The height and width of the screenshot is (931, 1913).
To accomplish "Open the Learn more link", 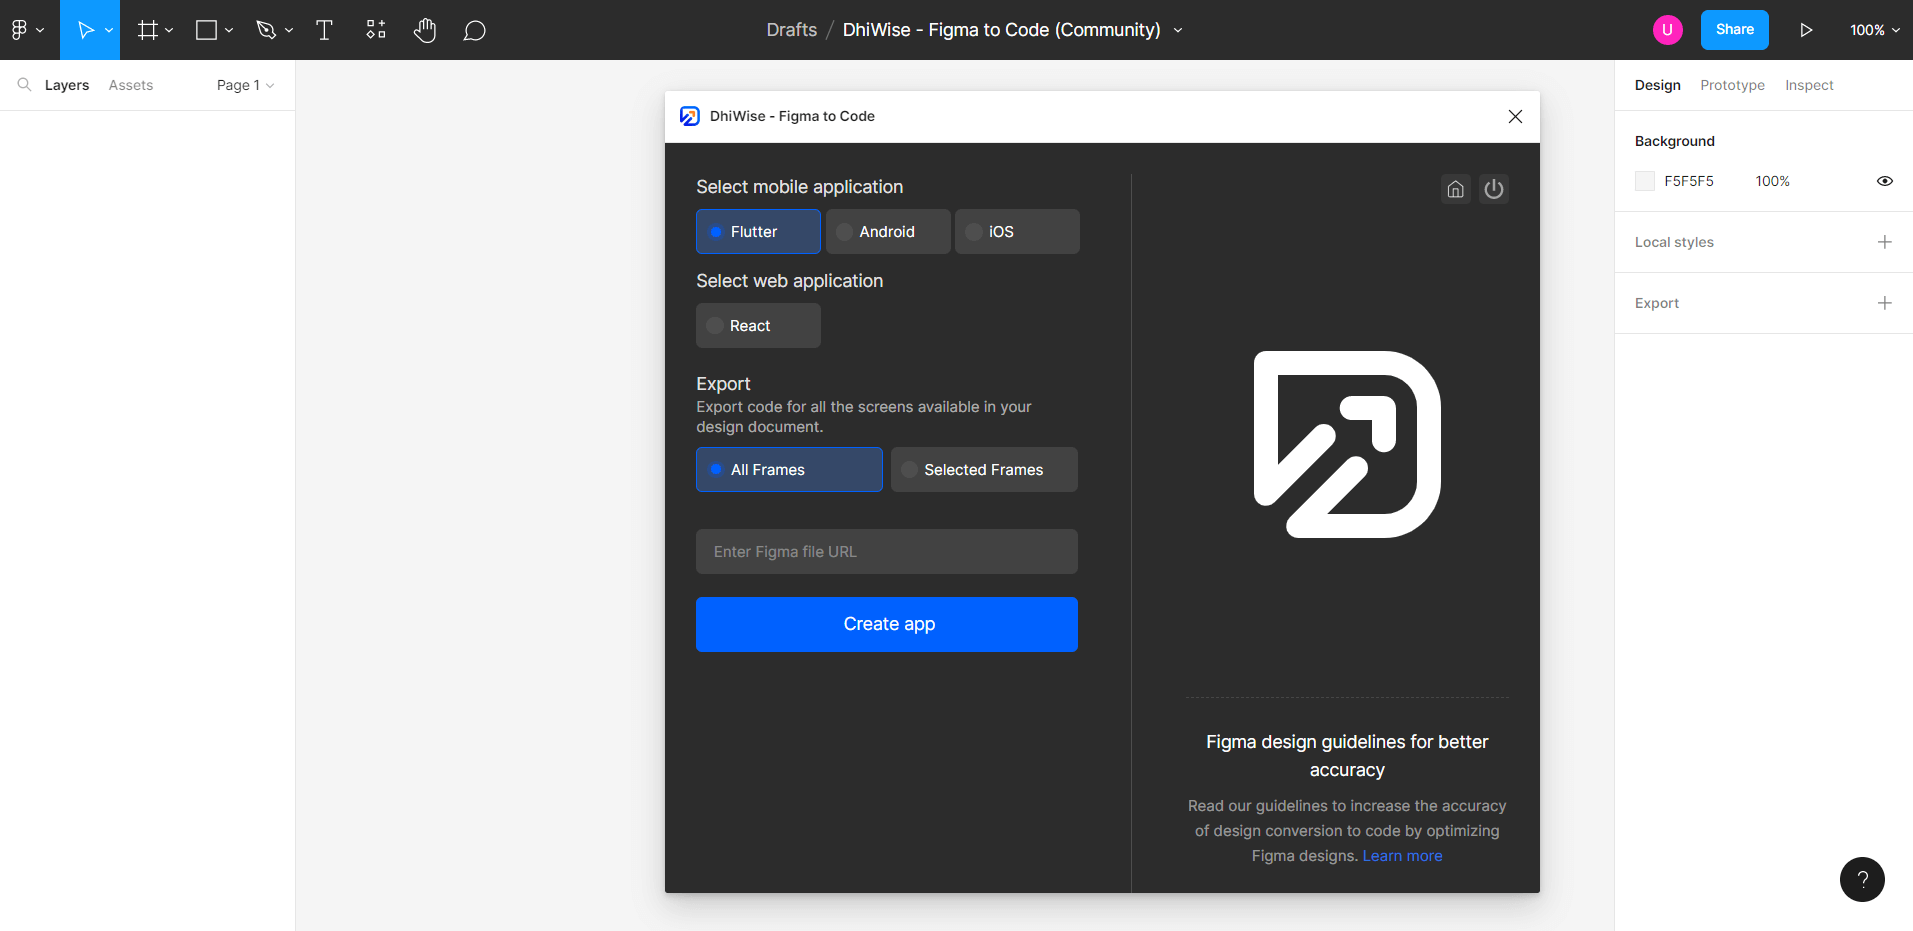I will (1402, 856).
